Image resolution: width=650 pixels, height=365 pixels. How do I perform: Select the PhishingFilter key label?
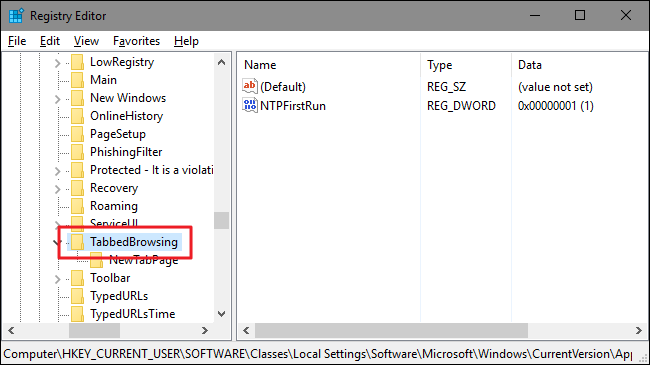click(126, 152)
